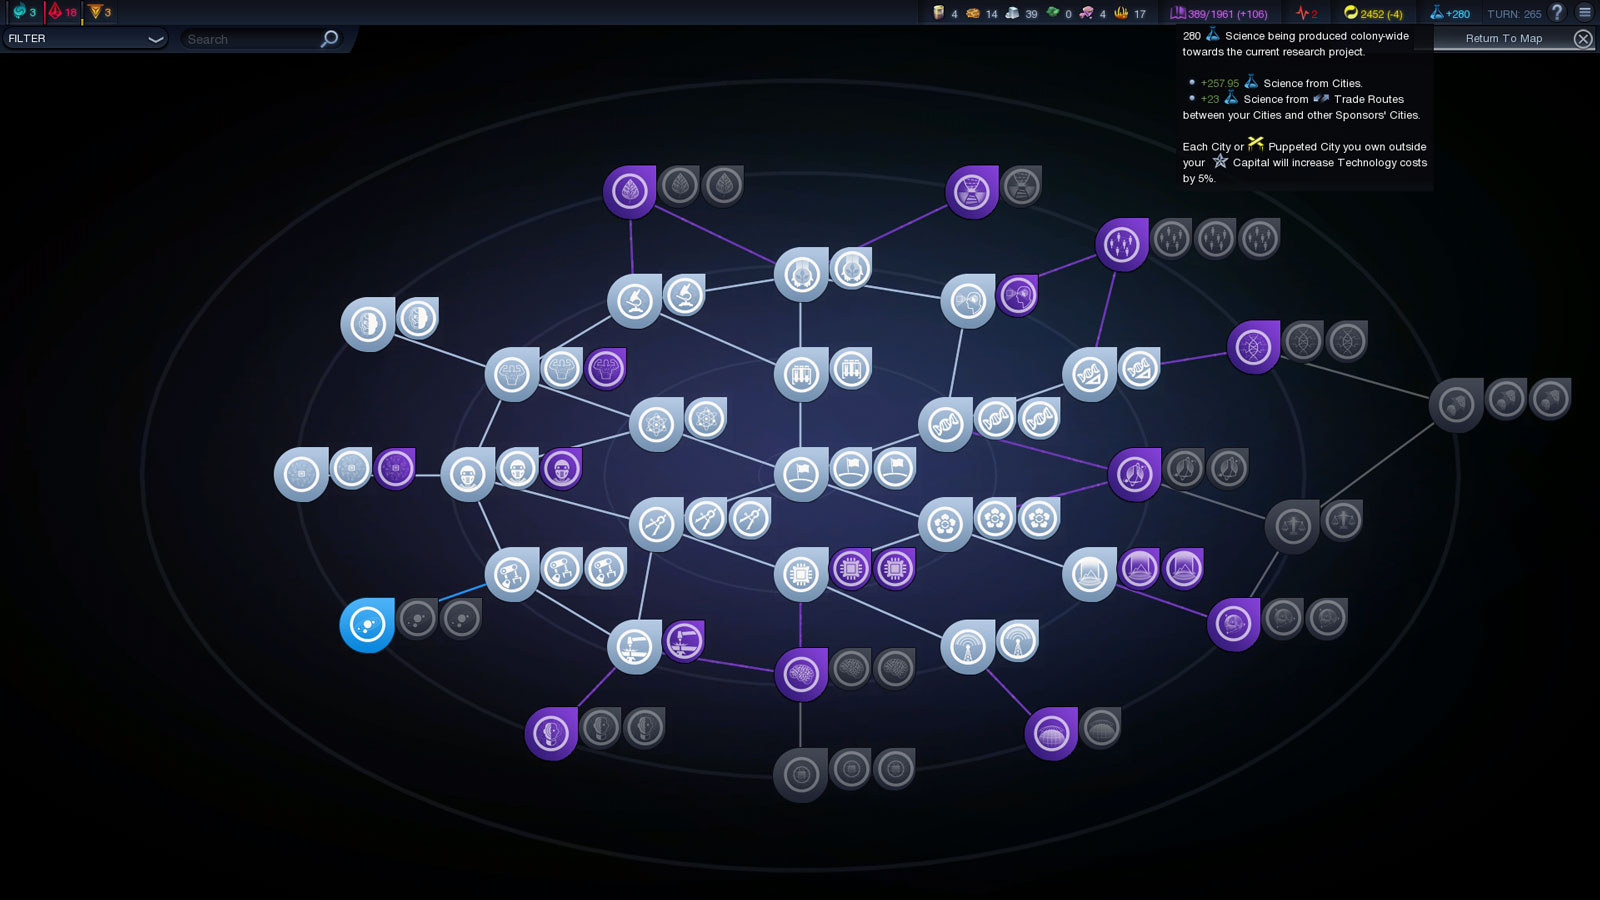Click the energy 2452 (-4) indicator

1373,13
